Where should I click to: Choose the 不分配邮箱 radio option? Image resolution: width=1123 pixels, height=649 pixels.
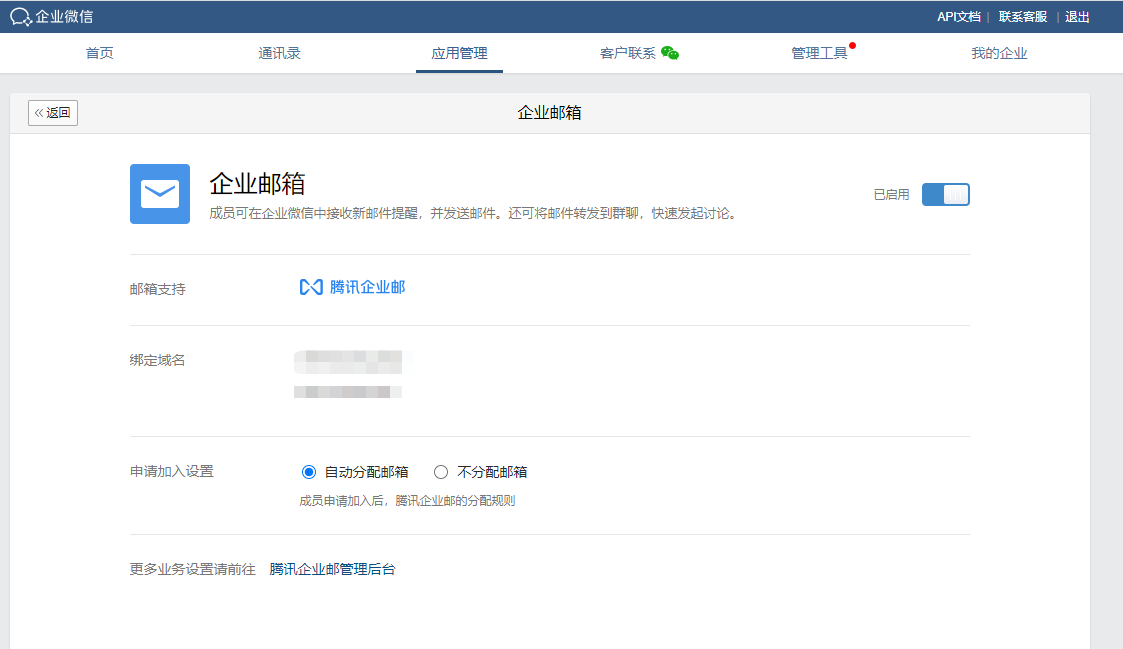pos(441,472)
